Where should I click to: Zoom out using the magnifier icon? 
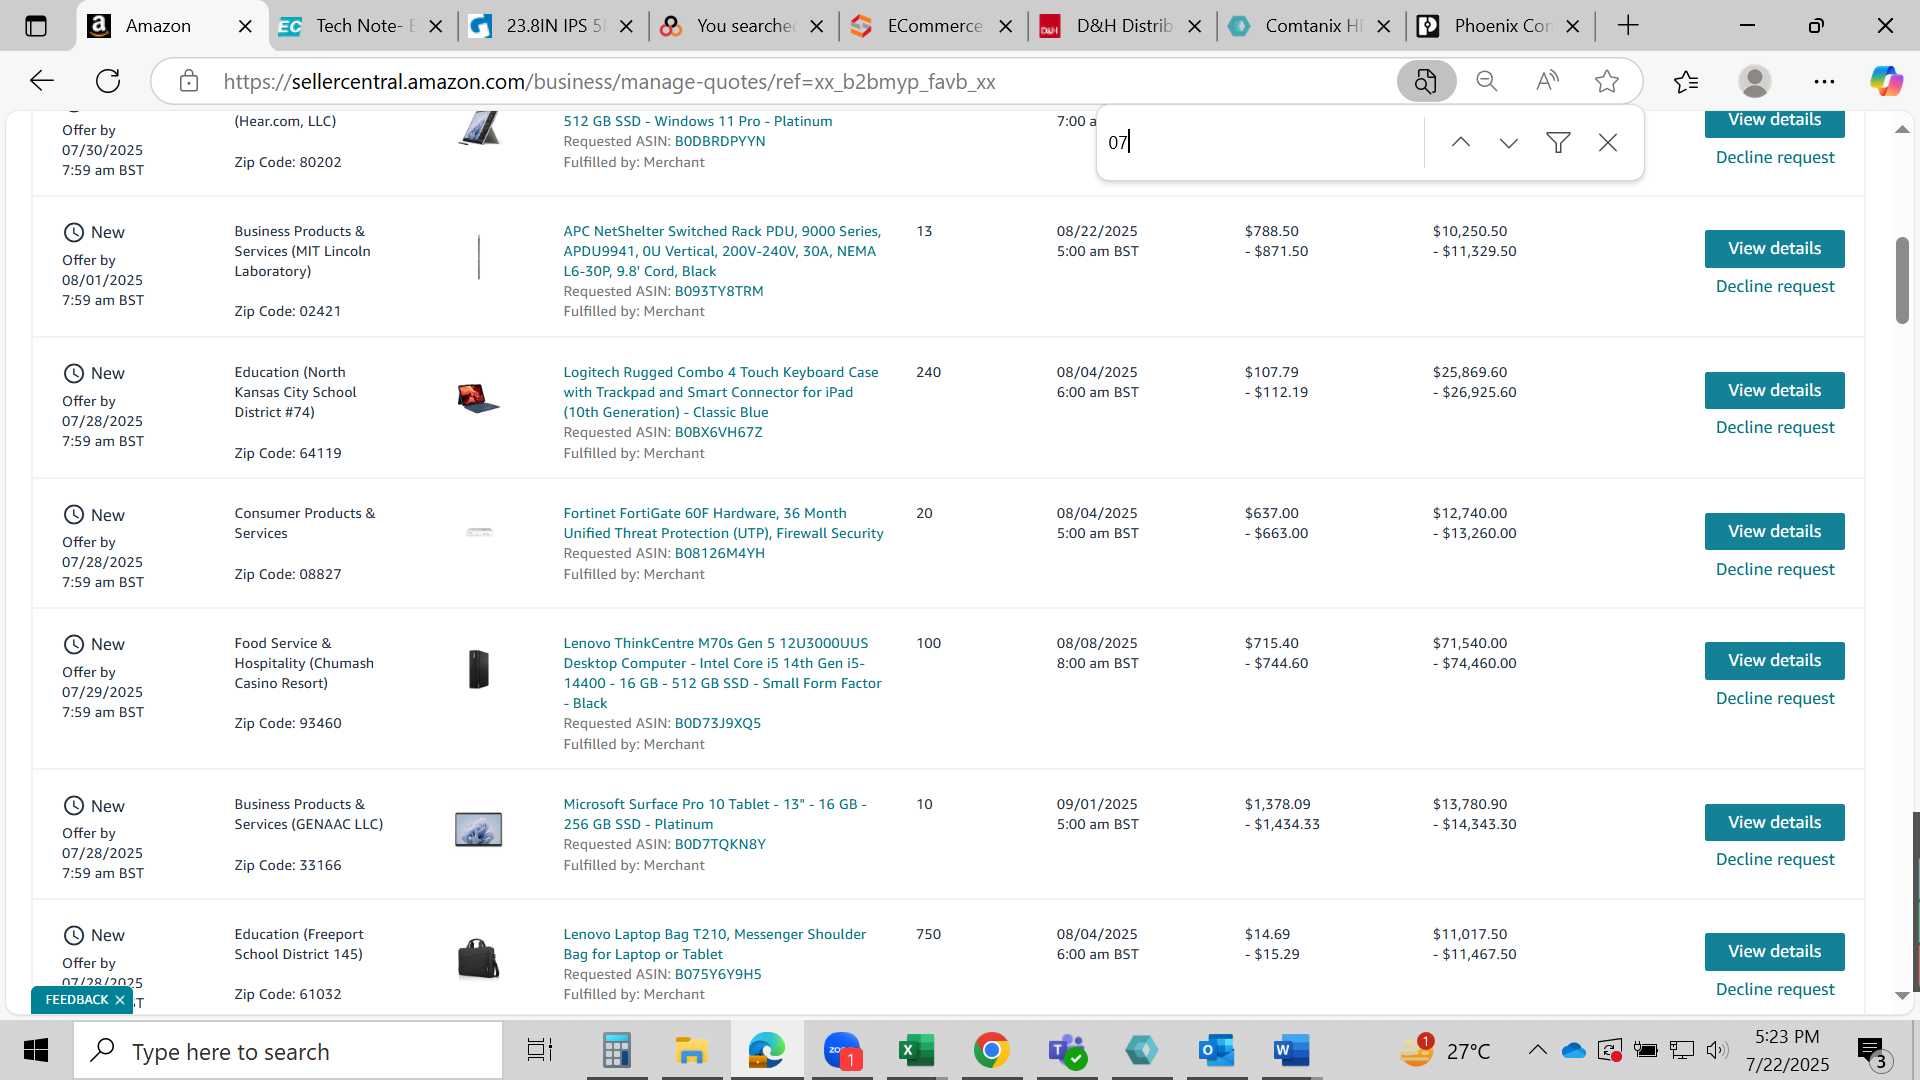[1487, 81]
